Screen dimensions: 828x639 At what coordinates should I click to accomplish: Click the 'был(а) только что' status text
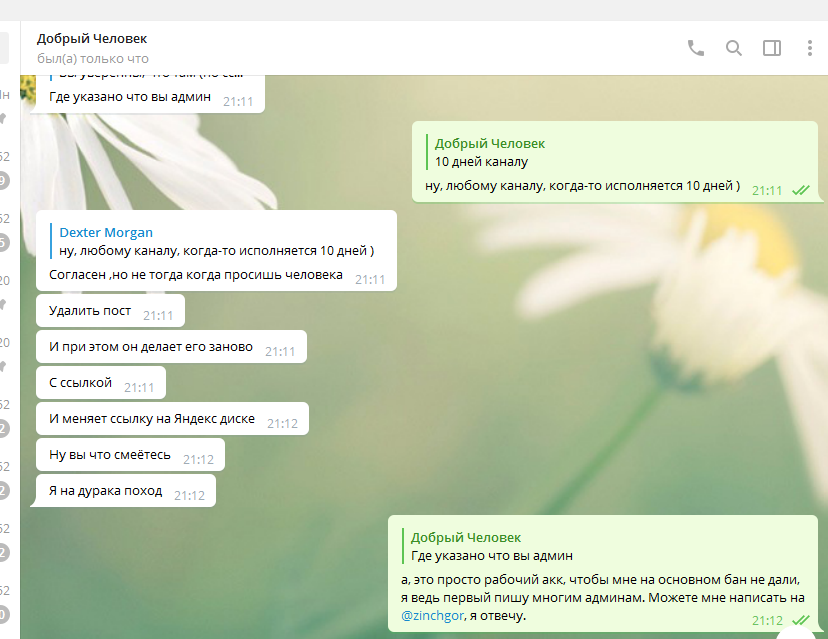[x=92, y=59]
